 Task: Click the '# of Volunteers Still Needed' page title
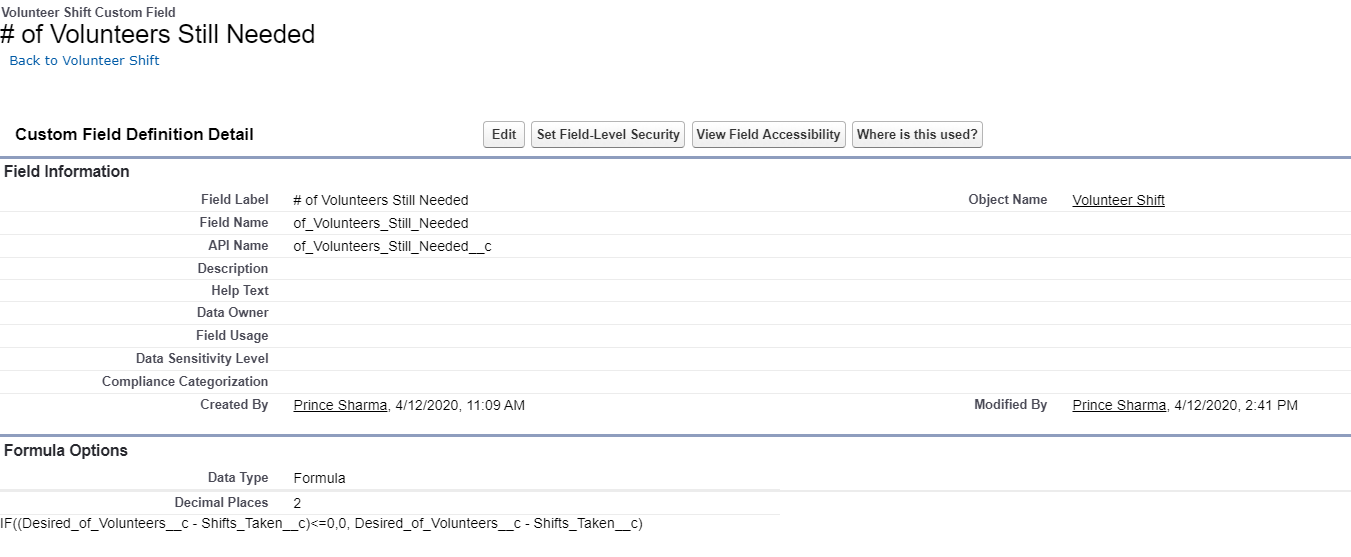[x=158, y=34]
